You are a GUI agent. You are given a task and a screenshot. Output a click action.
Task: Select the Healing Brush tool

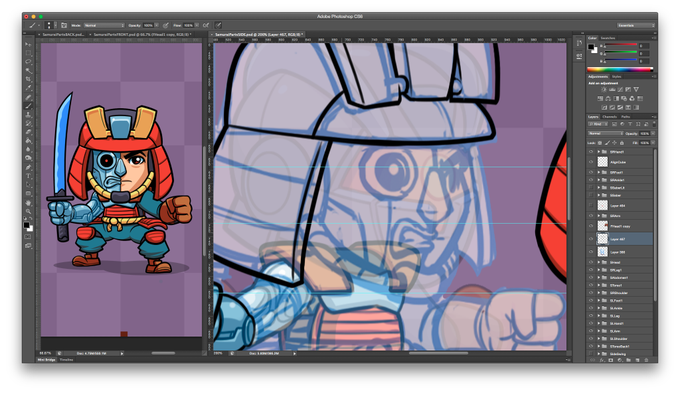[x=28, y=97]
